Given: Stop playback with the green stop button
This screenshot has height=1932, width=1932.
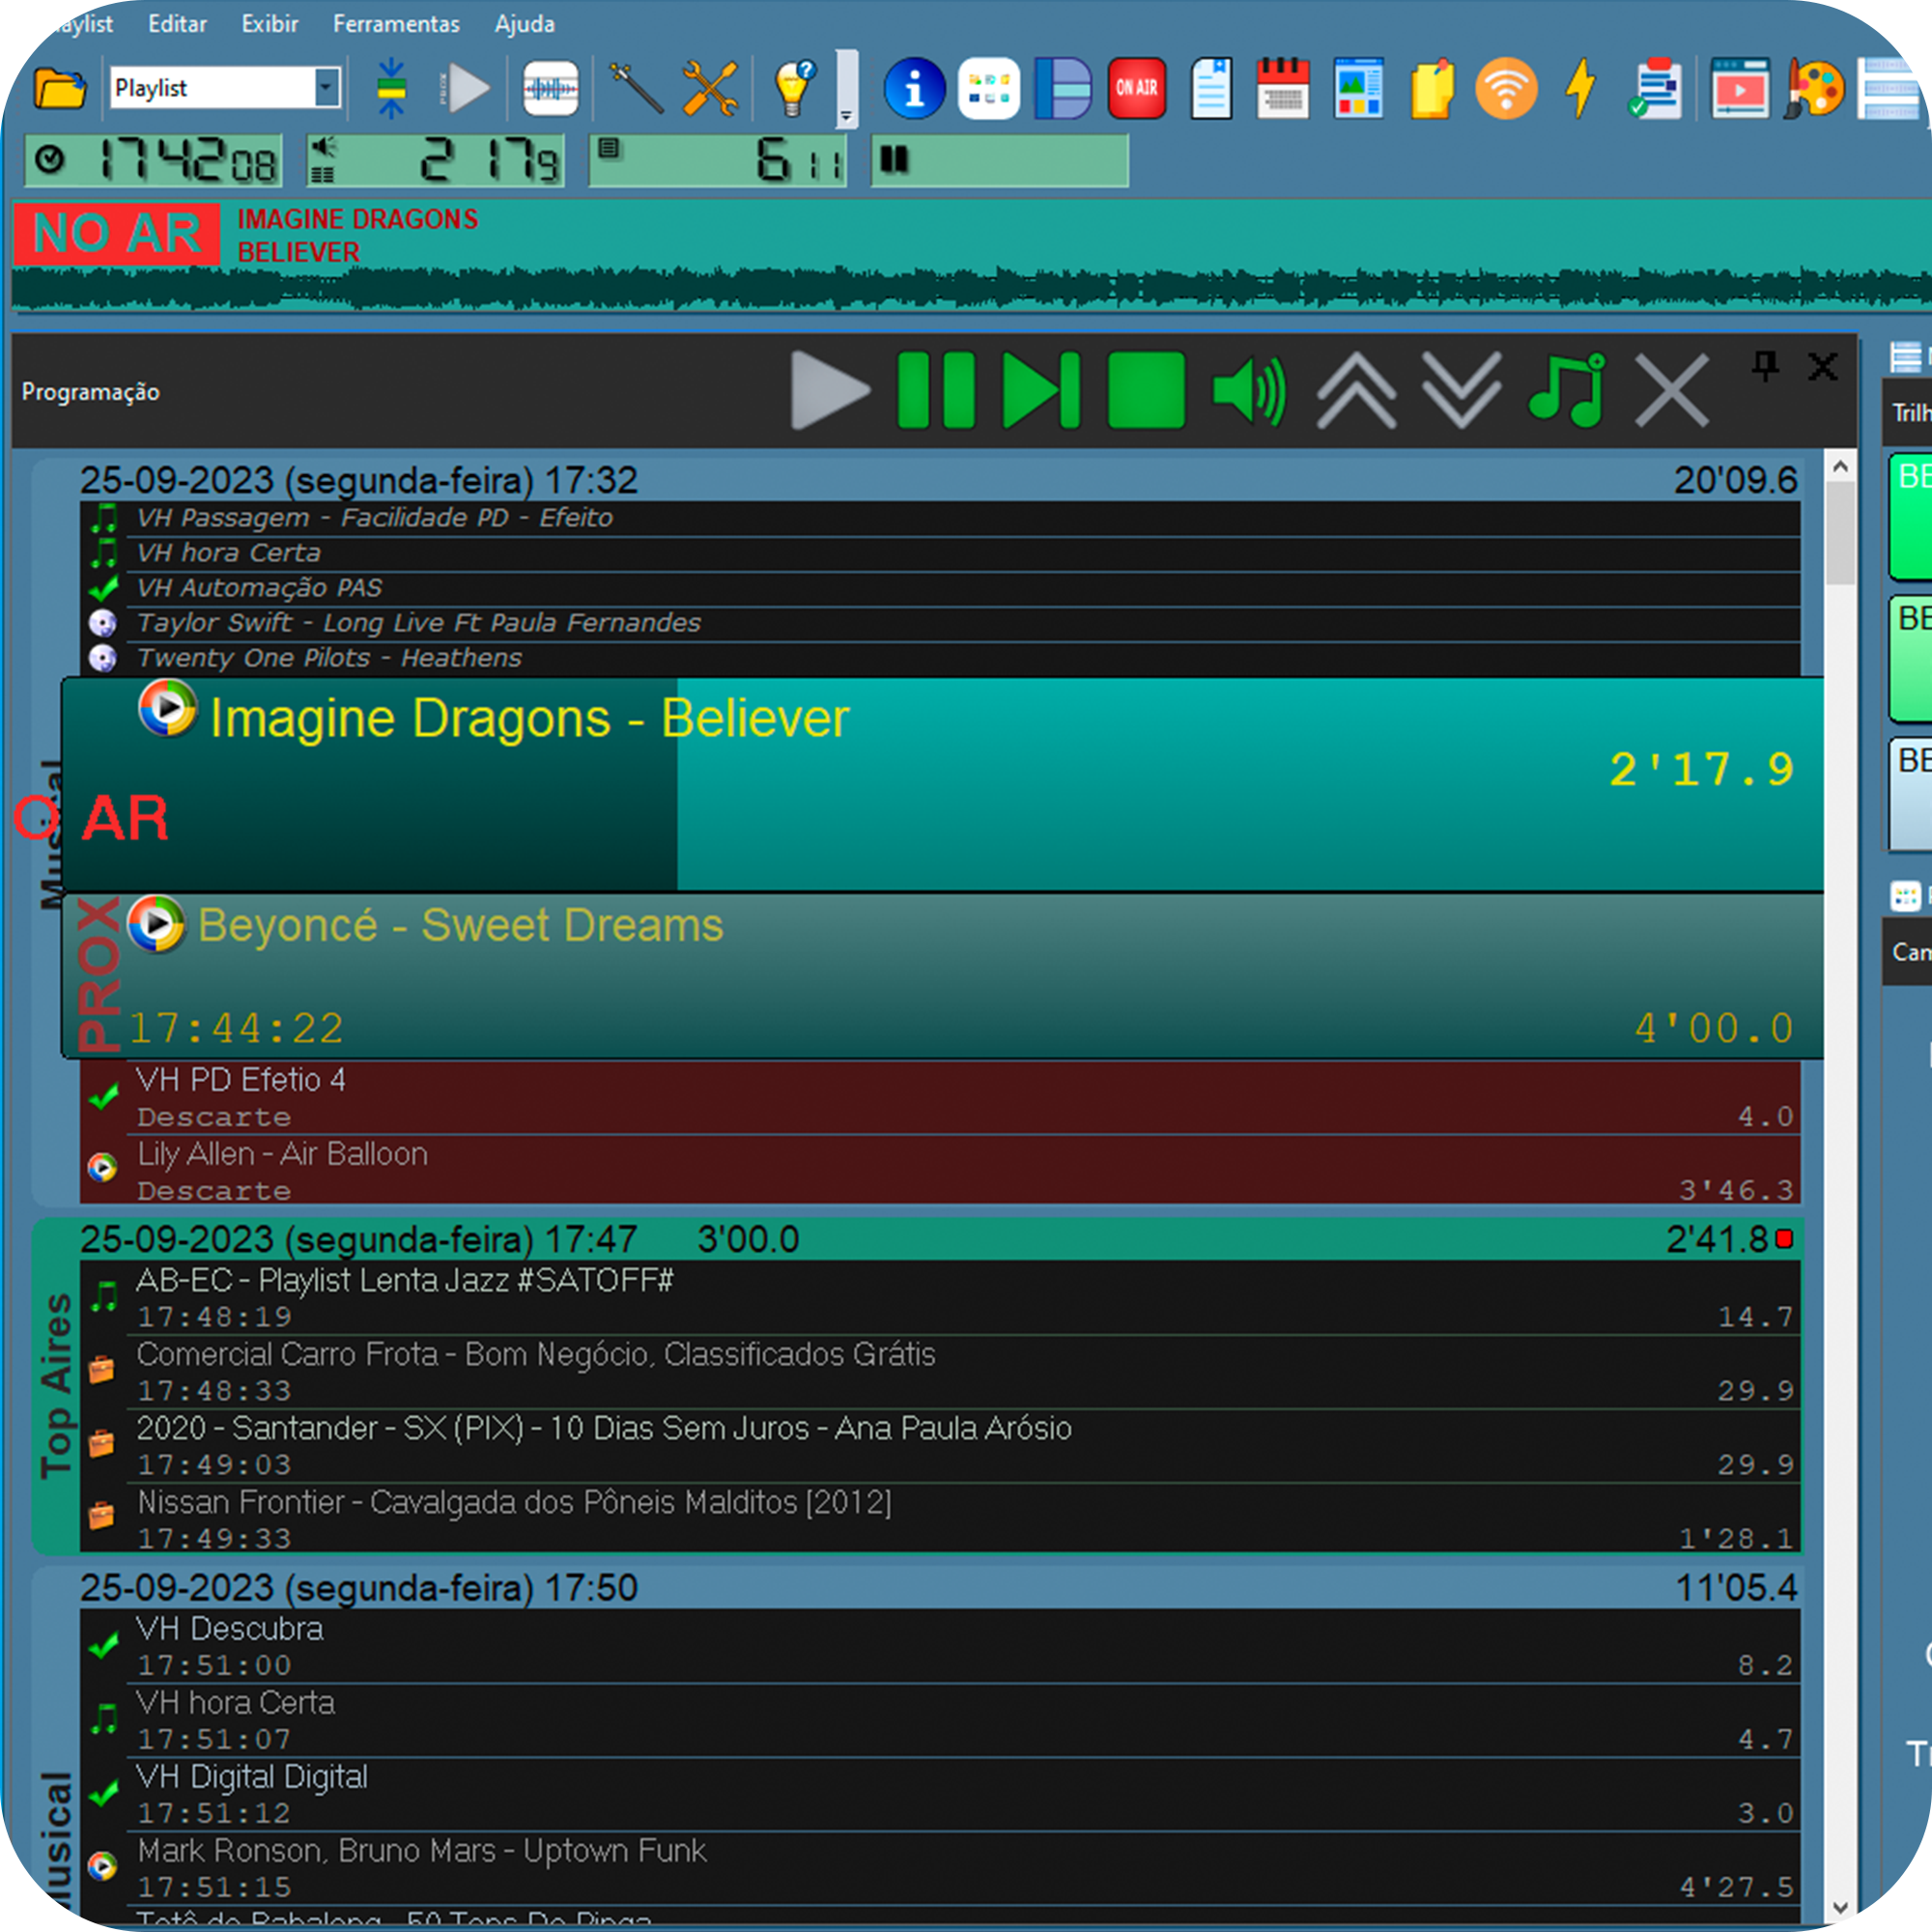Looking at the screenshot, I should click(1146, 392).
